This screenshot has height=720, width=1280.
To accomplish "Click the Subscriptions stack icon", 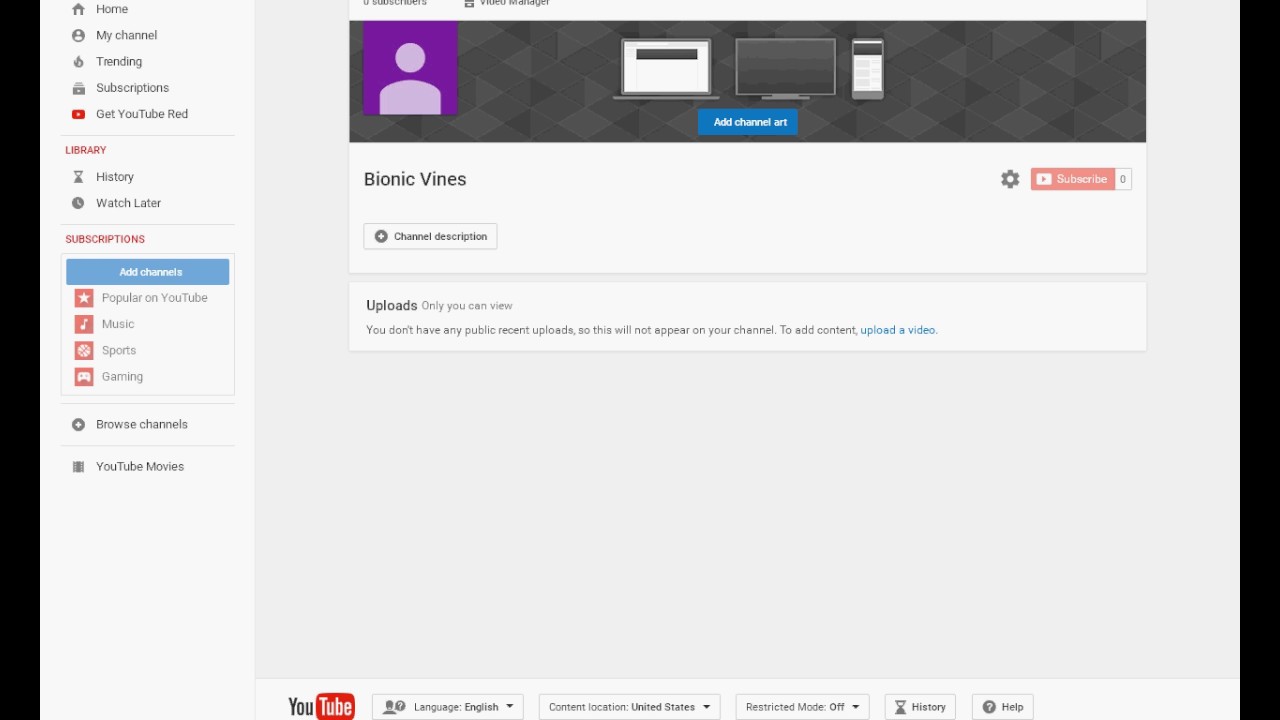I will pos(78,88).
